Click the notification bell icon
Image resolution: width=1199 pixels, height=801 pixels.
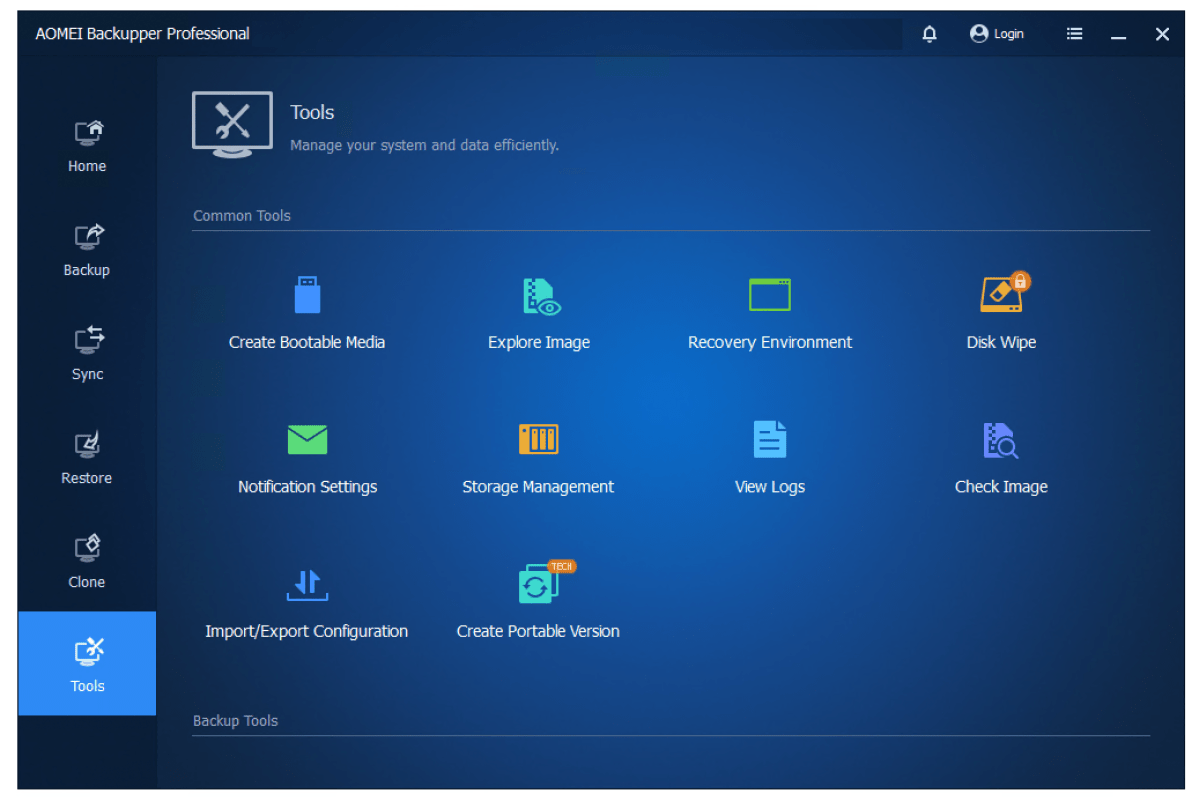[x=929, y=34]
